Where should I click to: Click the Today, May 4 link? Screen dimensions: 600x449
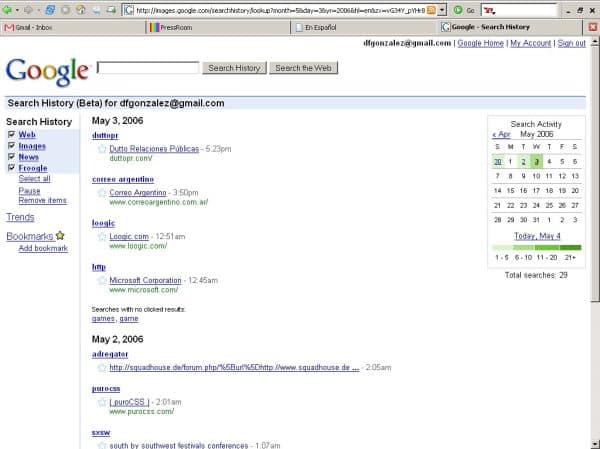(537, 236)
